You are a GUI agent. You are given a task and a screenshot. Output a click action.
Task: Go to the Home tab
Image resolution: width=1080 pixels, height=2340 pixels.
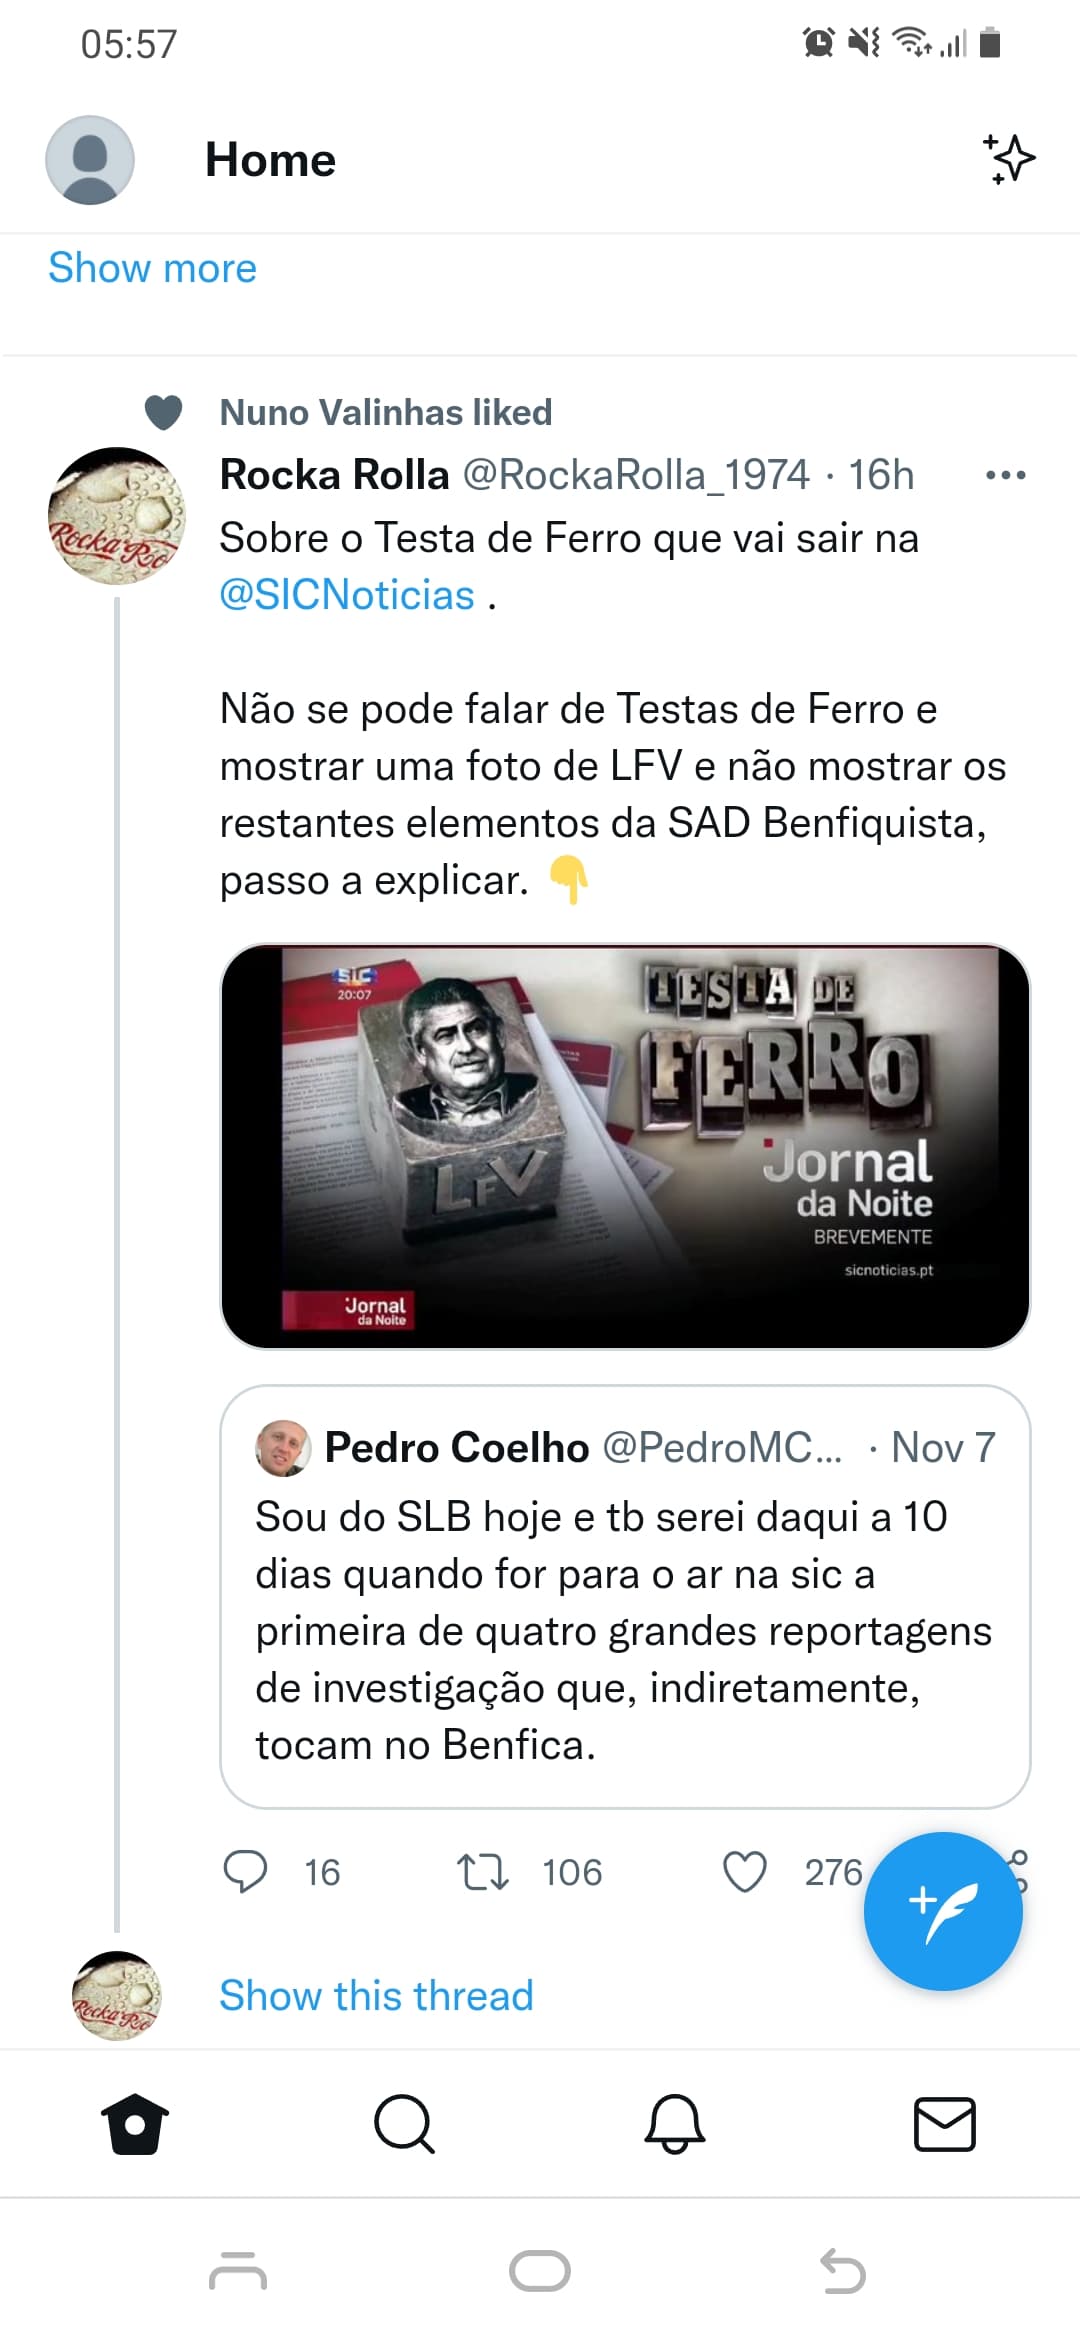coord(135,2123)
